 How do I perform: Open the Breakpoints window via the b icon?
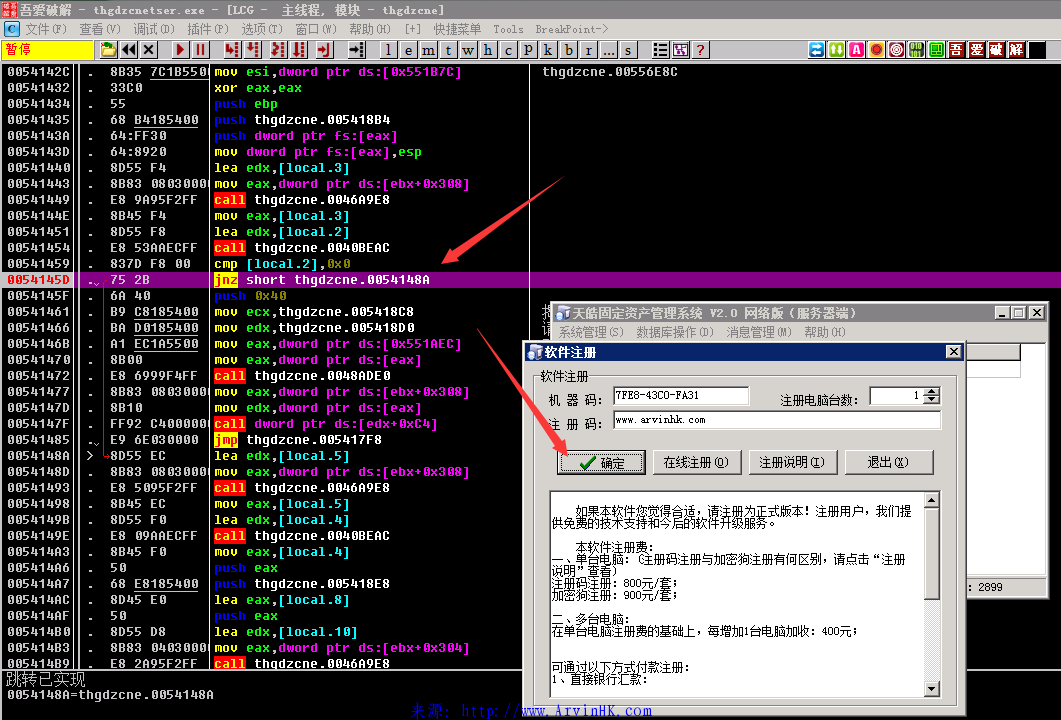tap(568, 49)
